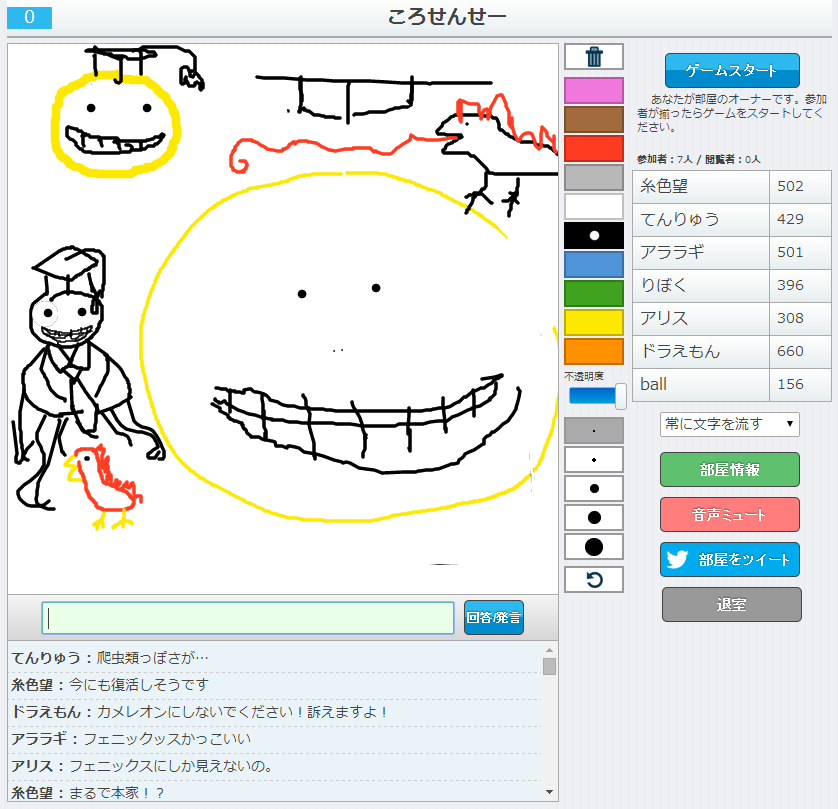This screenshot has height=809, width=838.
Task: Pick the selected black color swatch
Action: coord(594,235)
